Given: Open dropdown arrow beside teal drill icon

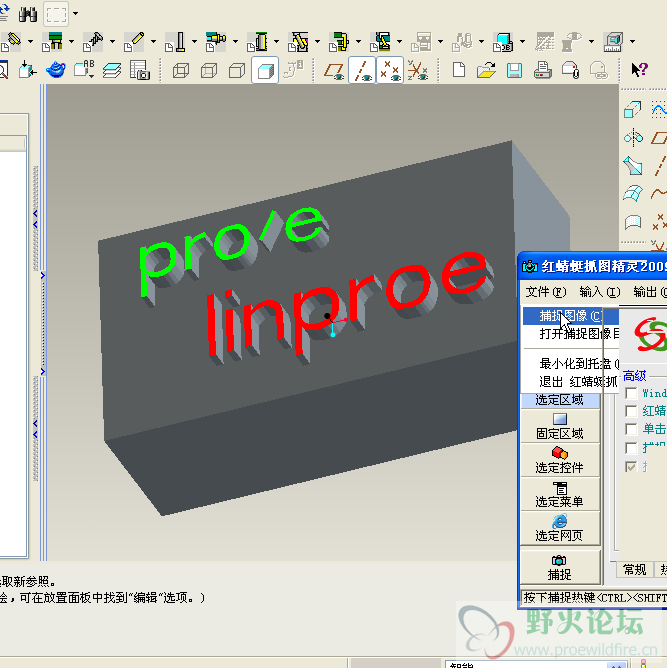Looking at the screenshot, I should point(235,41).
